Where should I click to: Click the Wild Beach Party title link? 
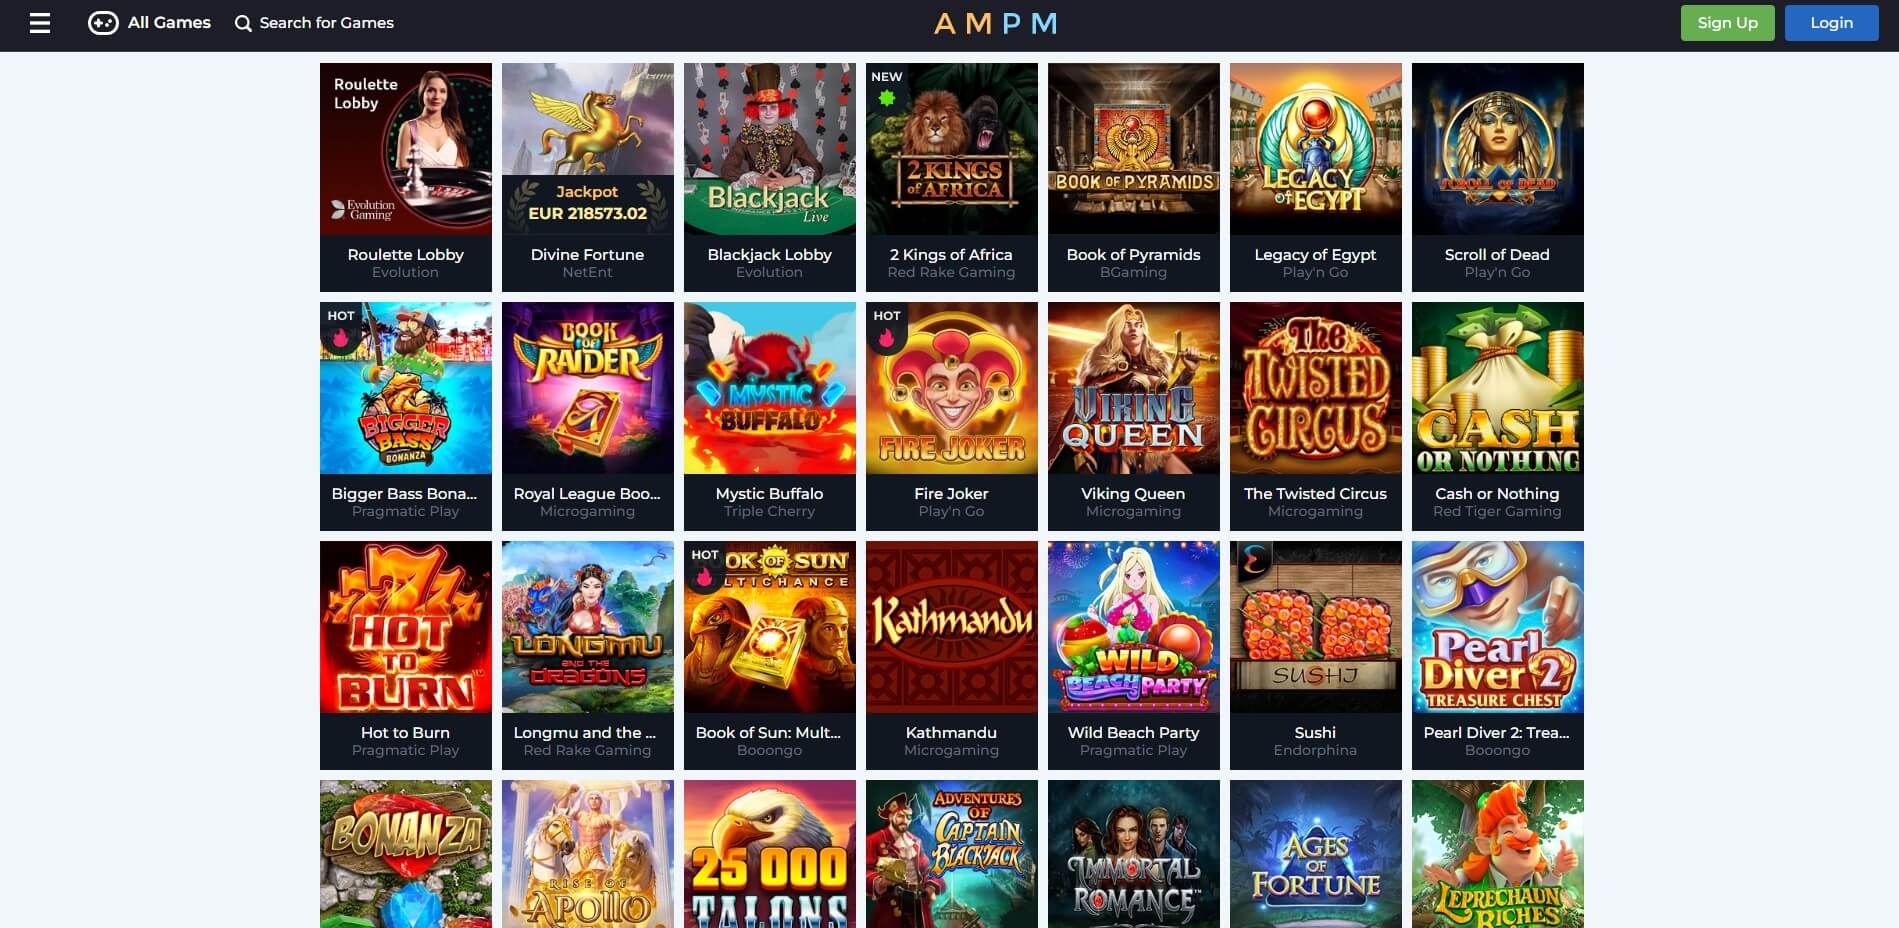[x=1134, y=733]
